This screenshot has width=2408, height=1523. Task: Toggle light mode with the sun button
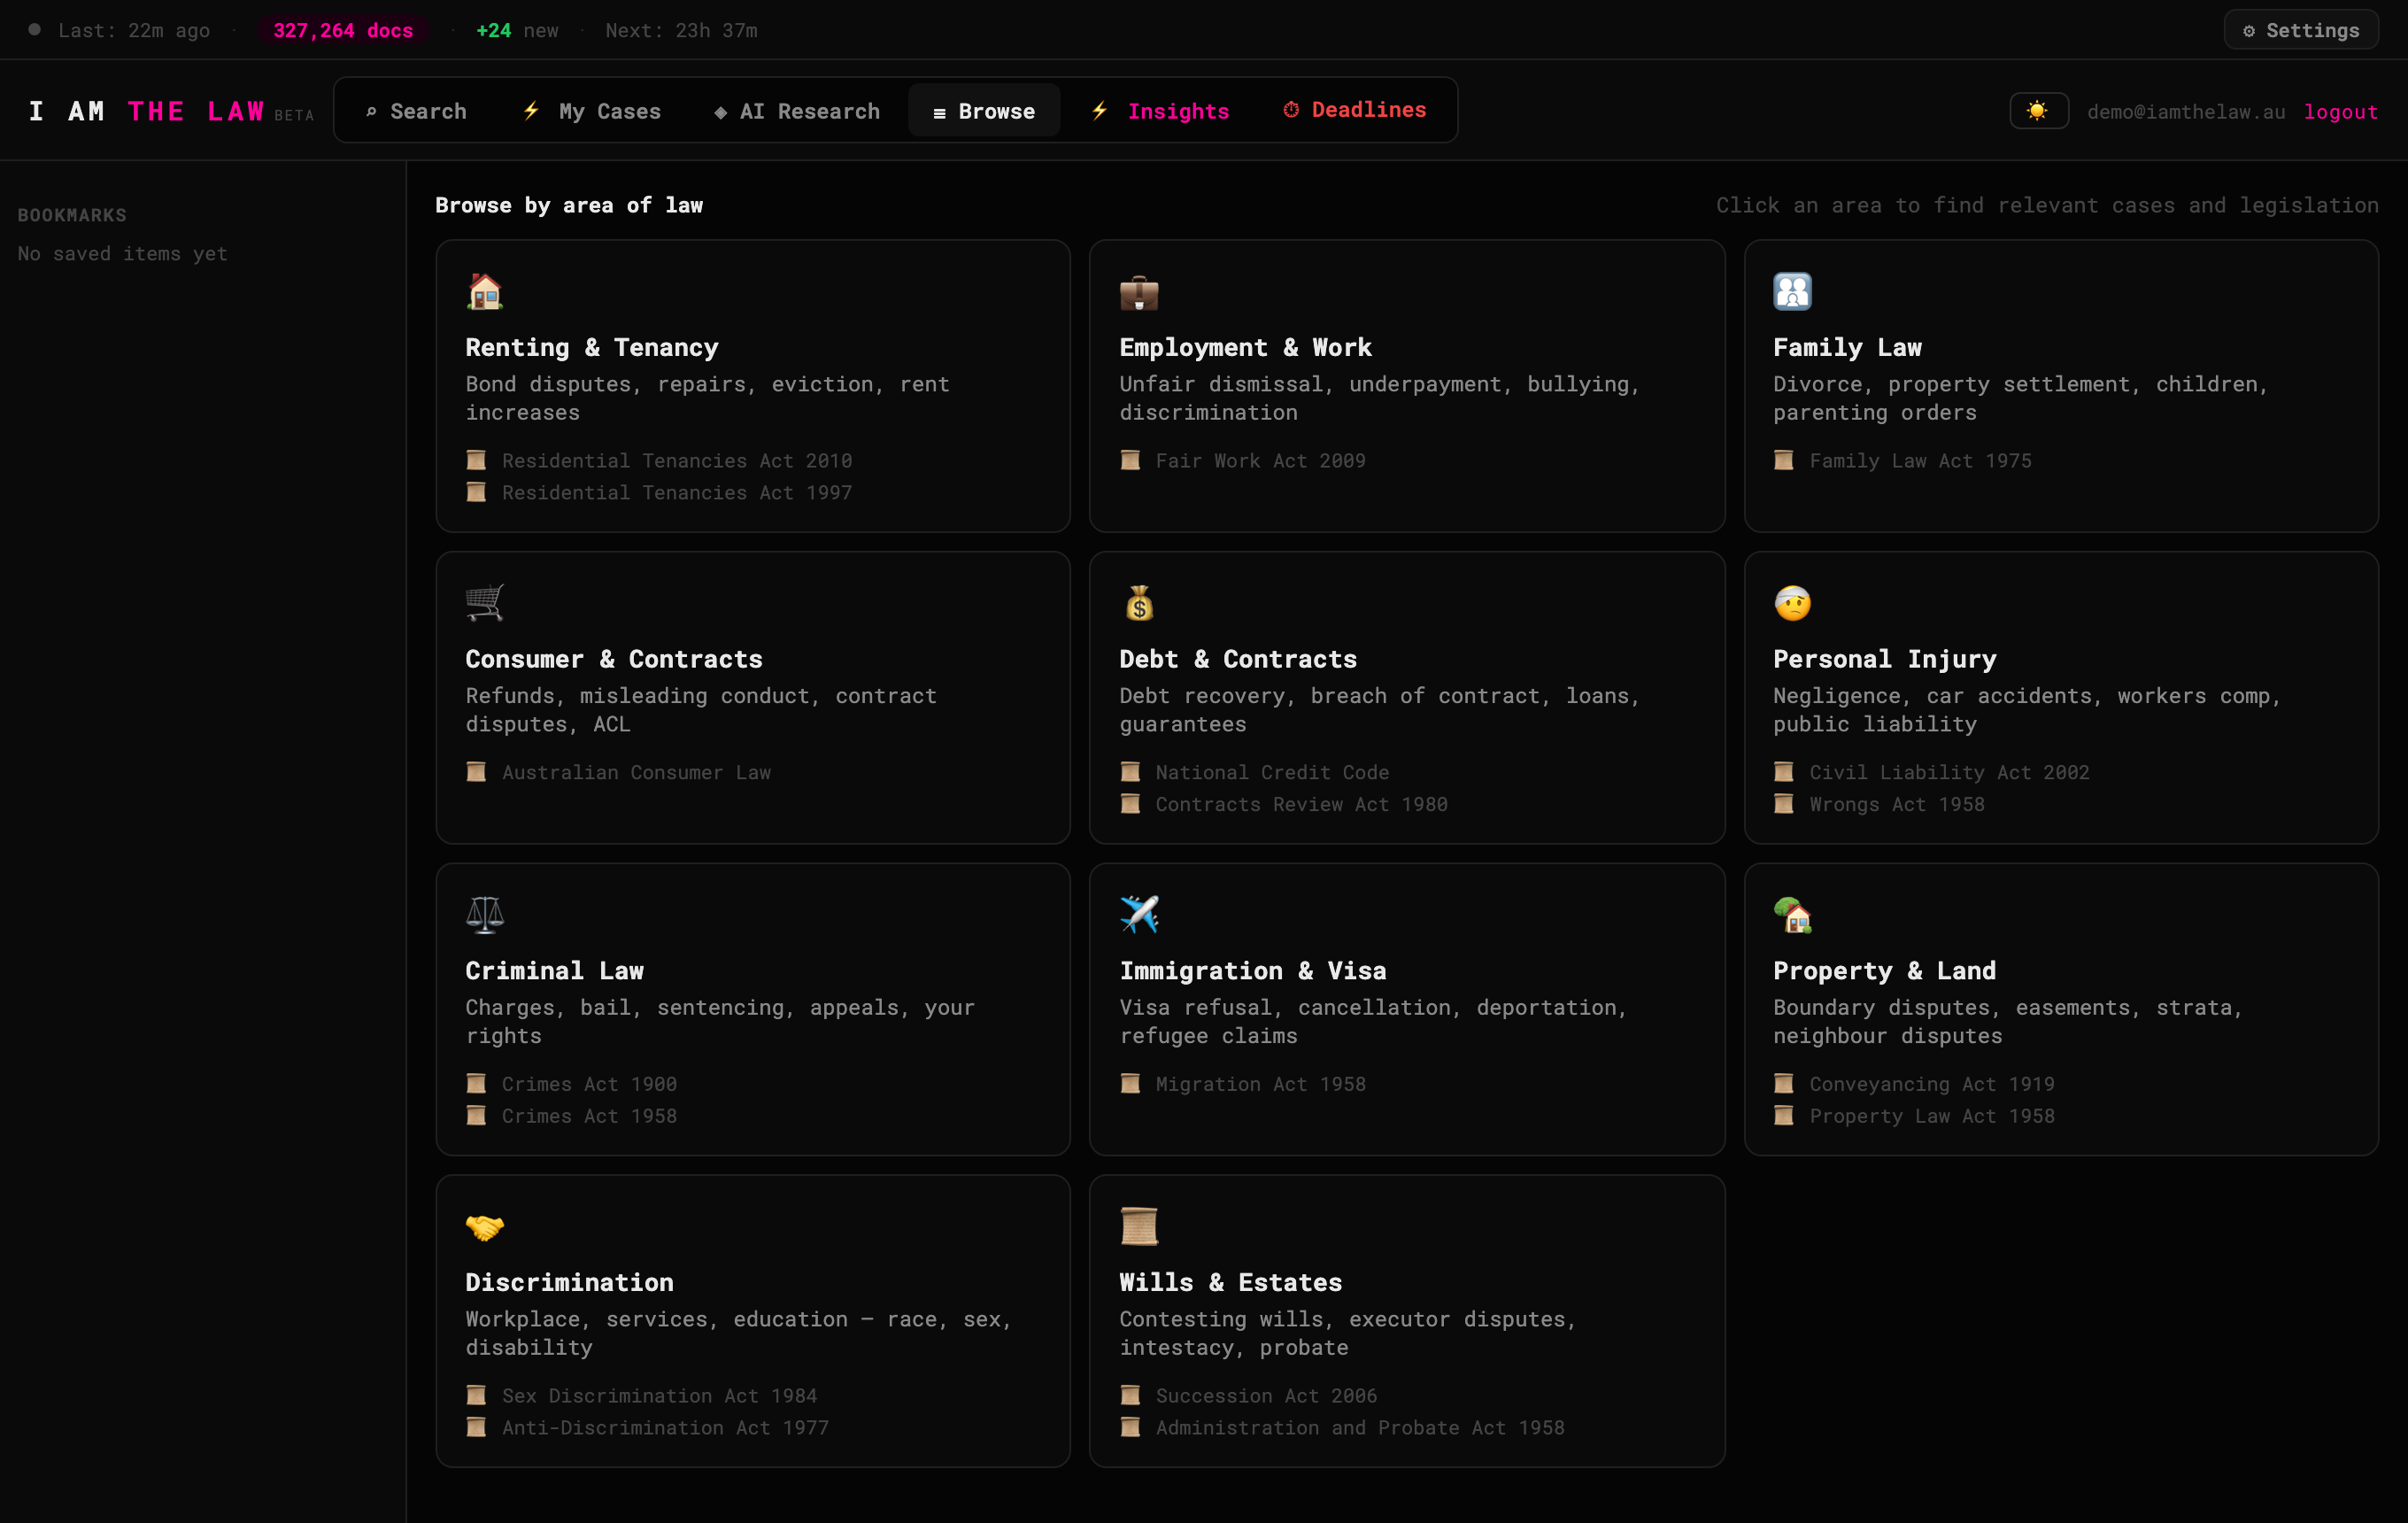2038,111
